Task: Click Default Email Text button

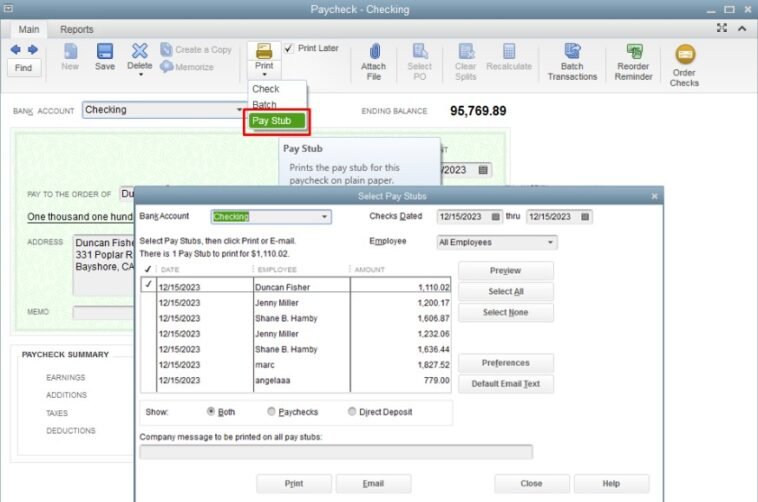Action: coord(506,384)
